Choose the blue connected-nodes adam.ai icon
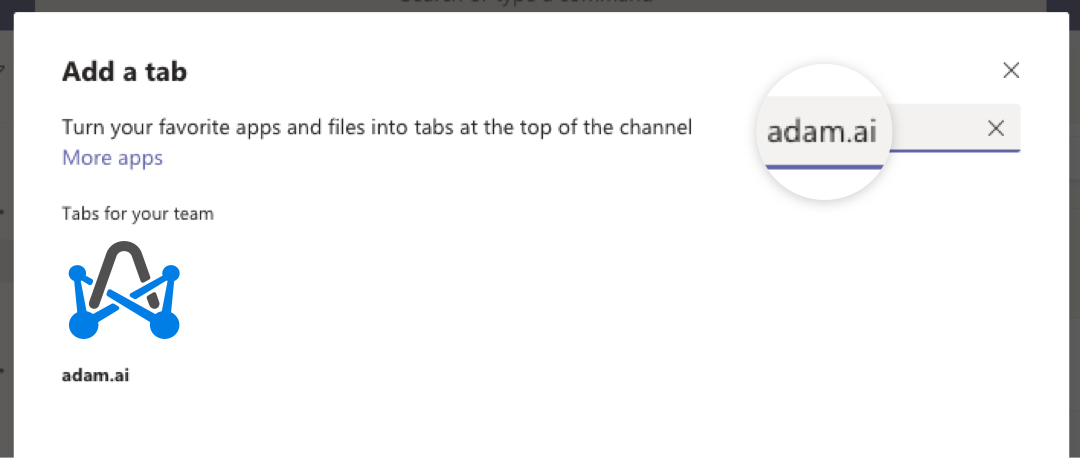The image size is (1080, 458). pyautogui.click(x=124, y=290)
